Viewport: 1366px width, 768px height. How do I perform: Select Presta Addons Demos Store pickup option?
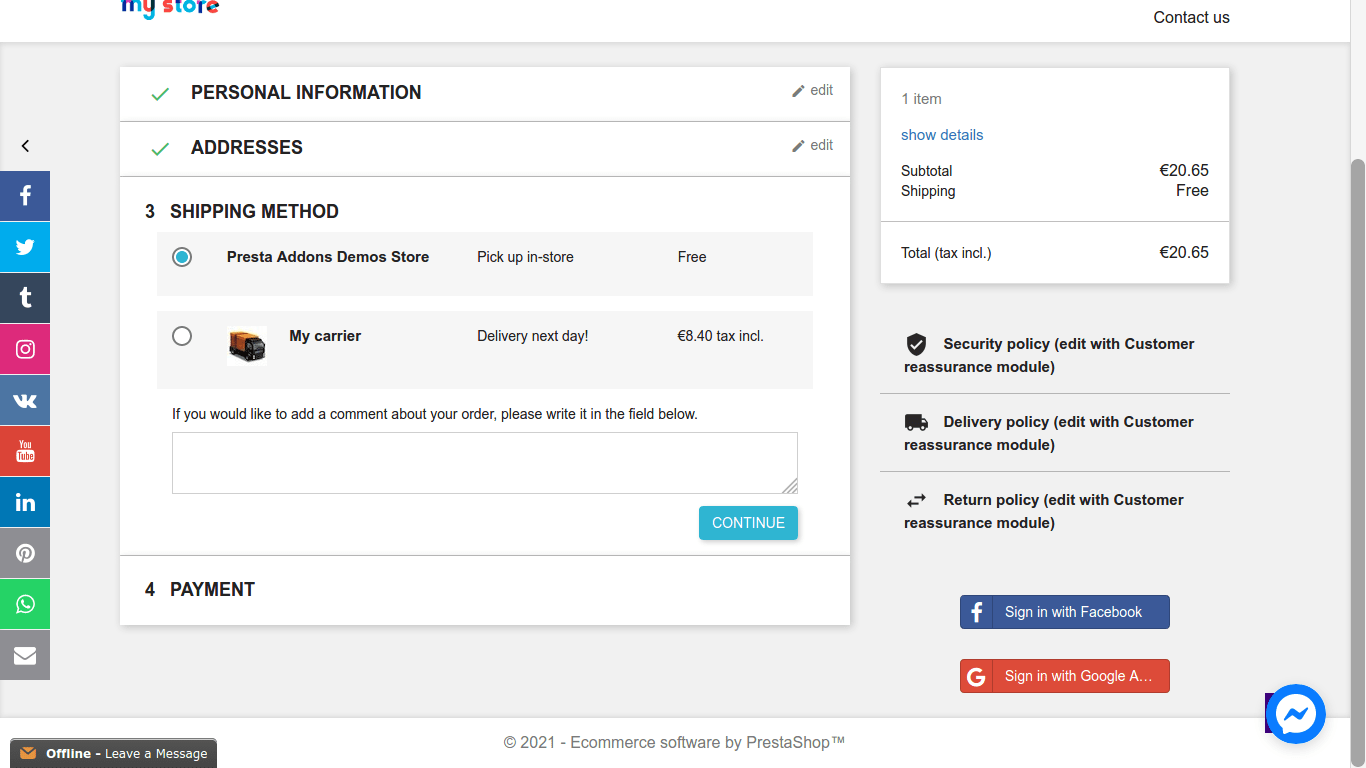pyautogui.click(x=182, y=257)
